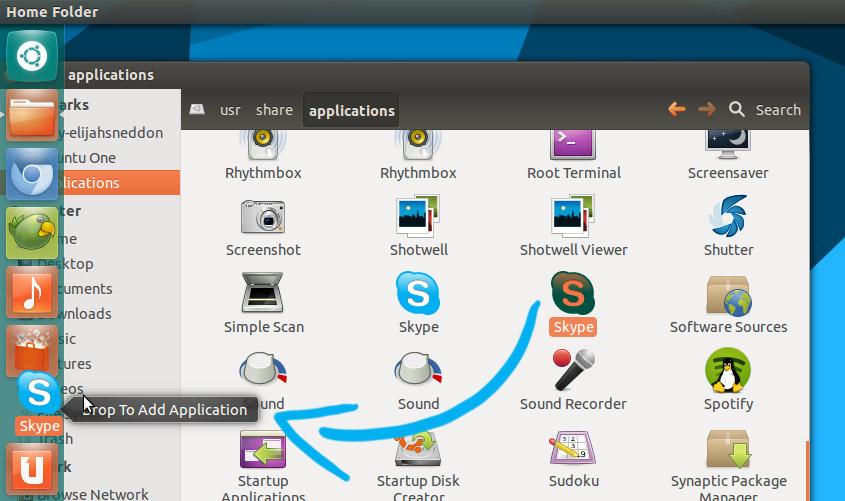The image size is (845, 501).
Task: Open Ubuntu Software Center shopping bag icon
Action: 32,351
